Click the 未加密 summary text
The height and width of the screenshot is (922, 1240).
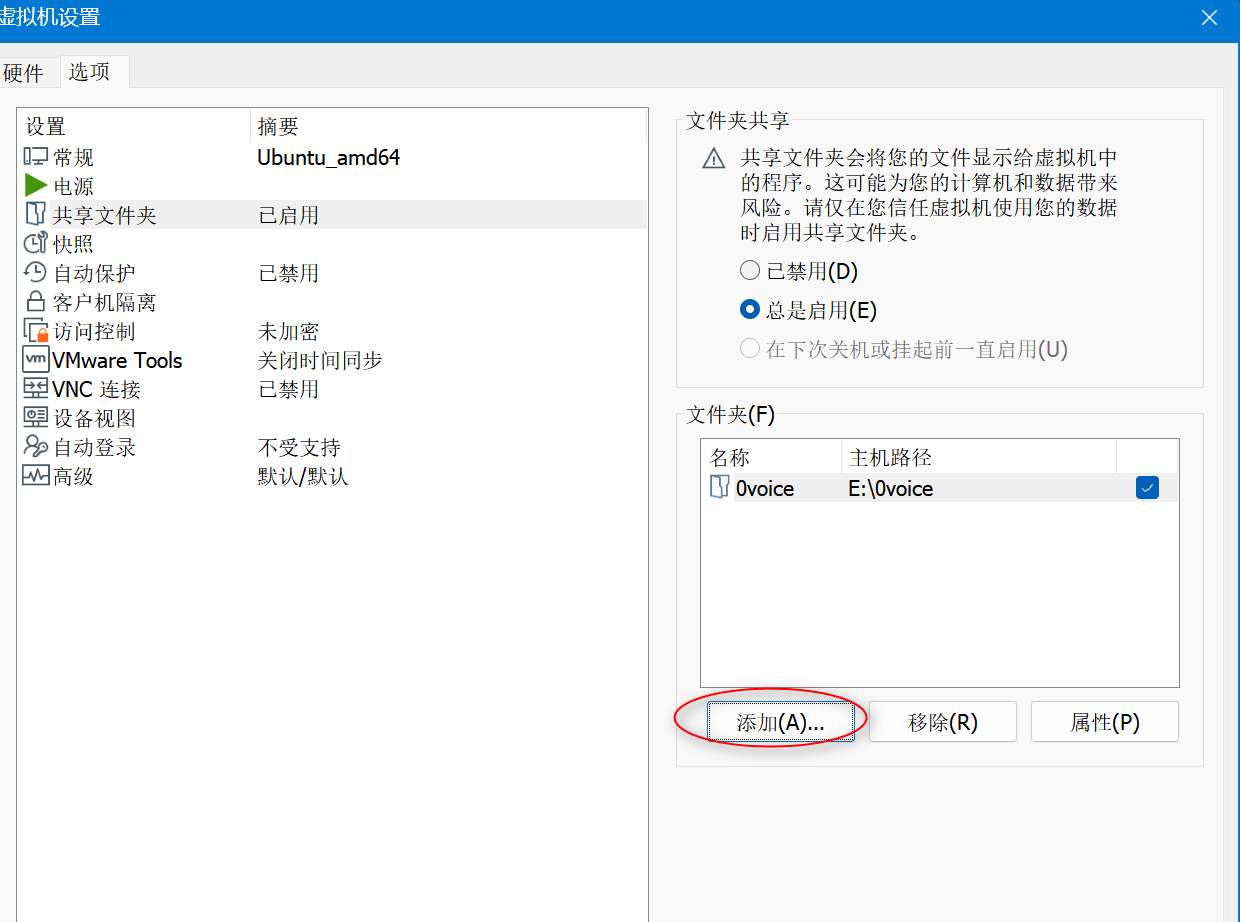[289, 331]
